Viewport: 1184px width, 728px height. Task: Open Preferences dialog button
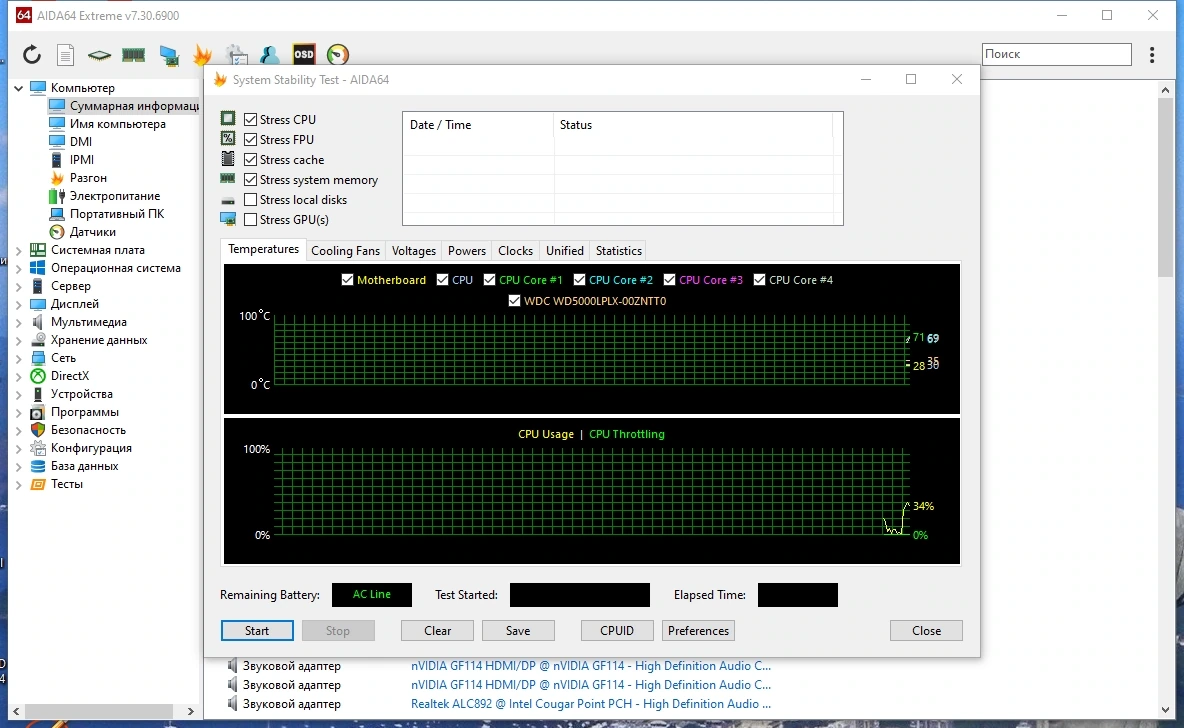698,631
